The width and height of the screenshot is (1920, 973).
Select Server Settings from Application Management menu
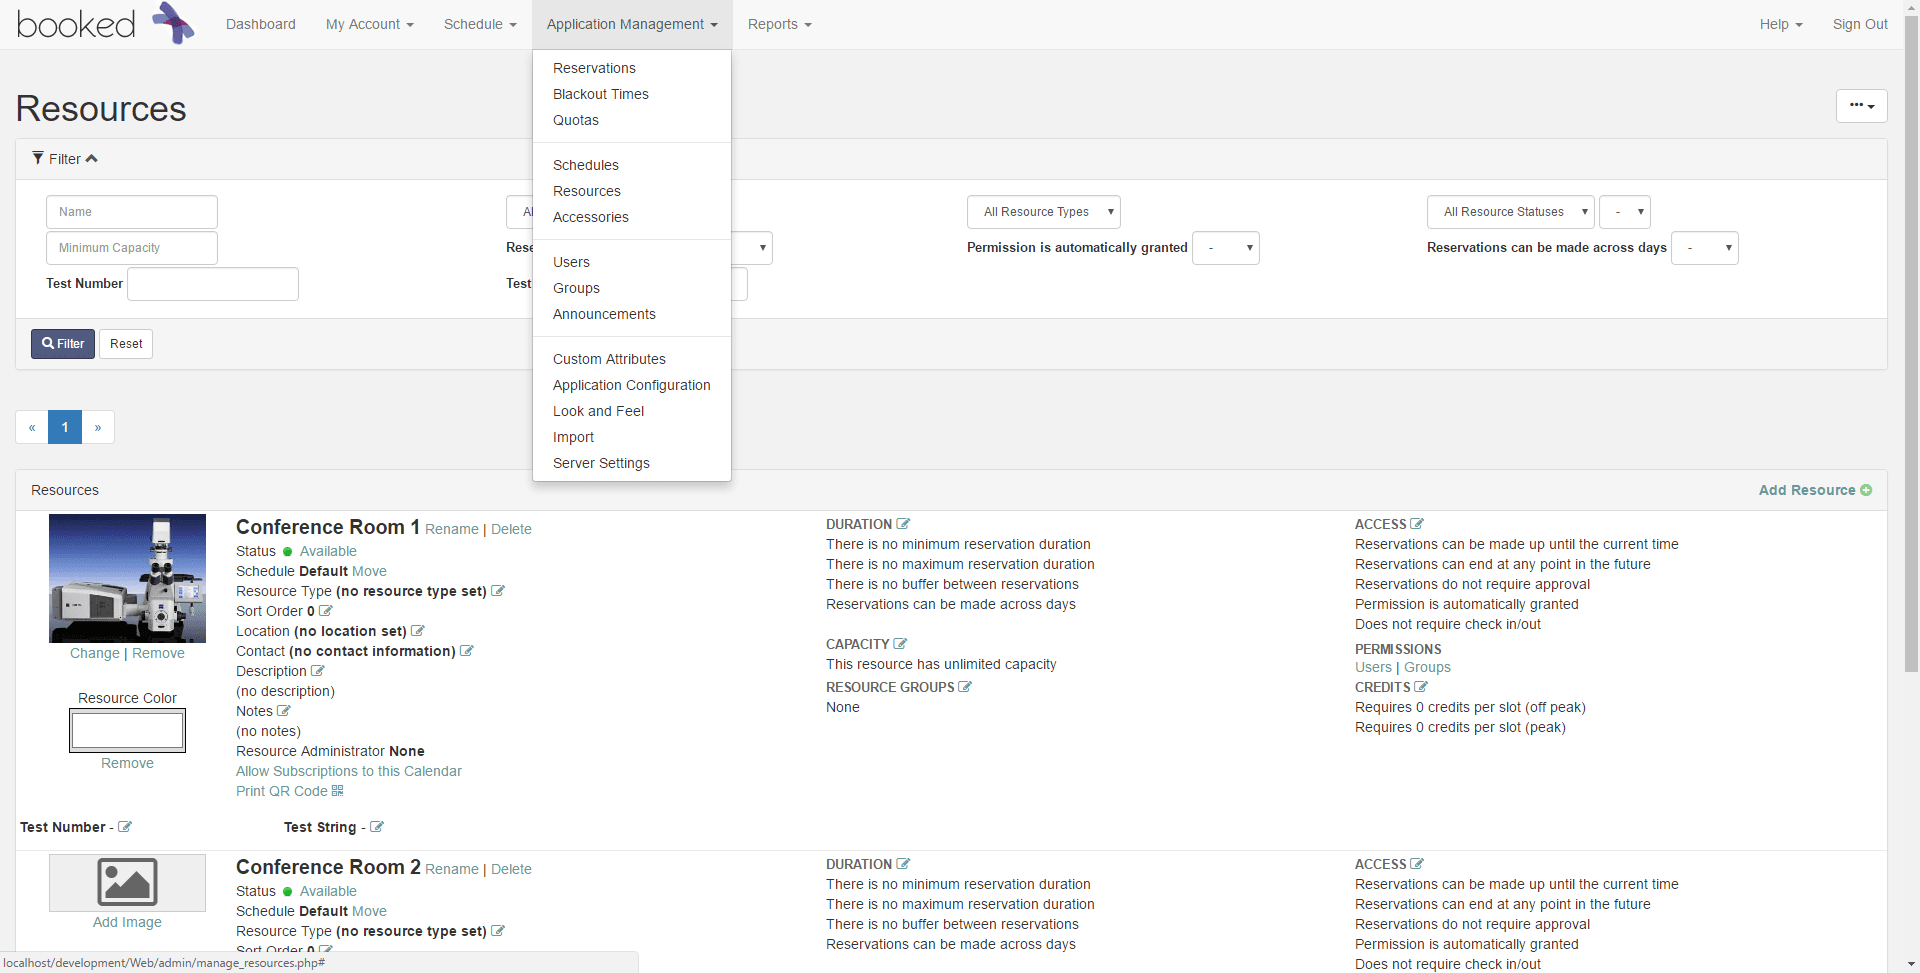click(601, 463)
